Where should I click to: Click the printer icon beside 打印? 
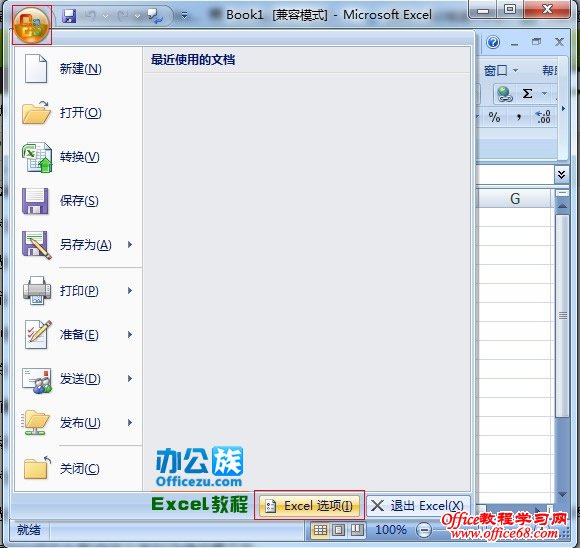pos(37,291)
